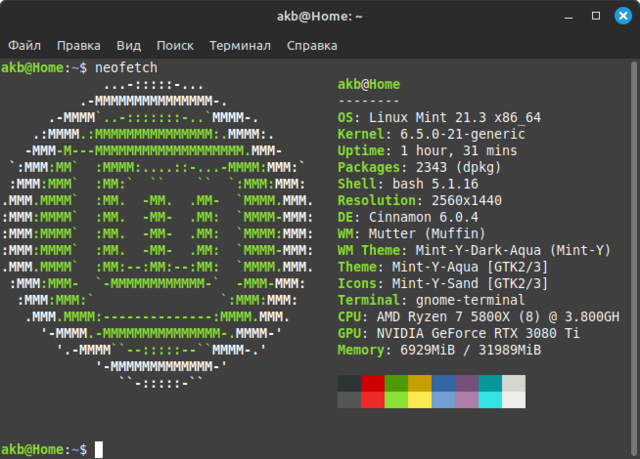Open the Файл menu

click(24, 45)
